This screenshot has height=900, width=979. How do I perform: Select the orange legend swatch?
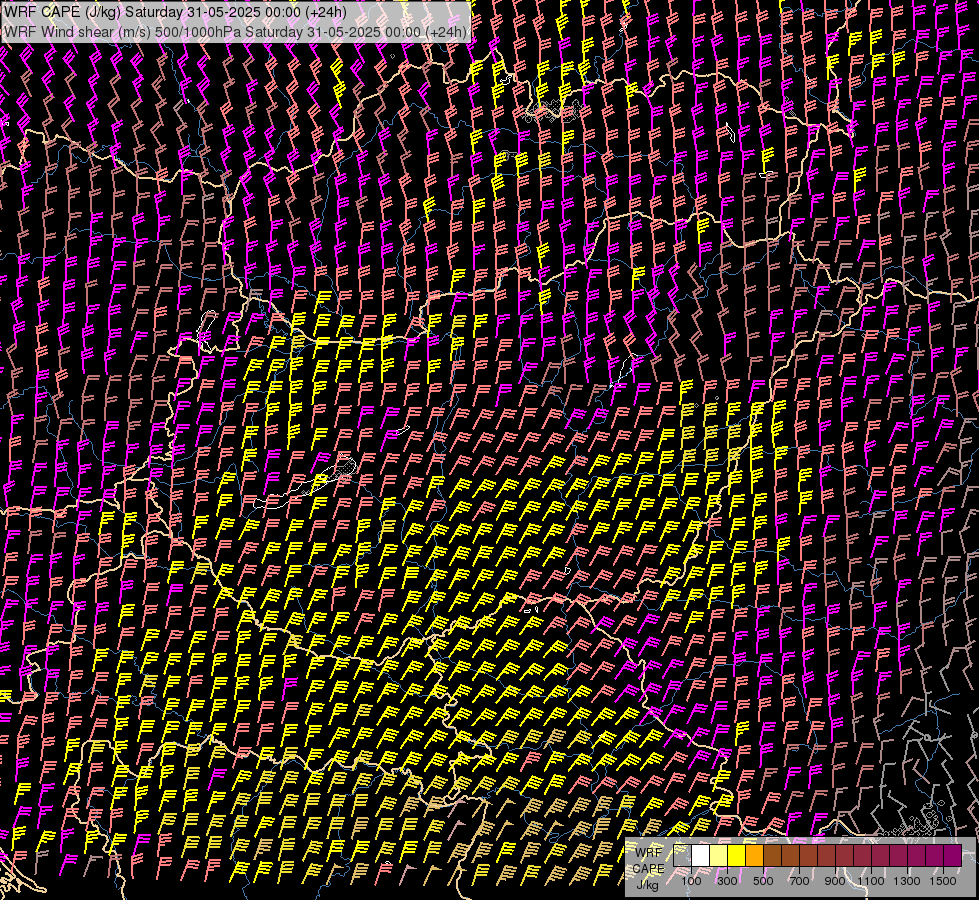(755, 855)
